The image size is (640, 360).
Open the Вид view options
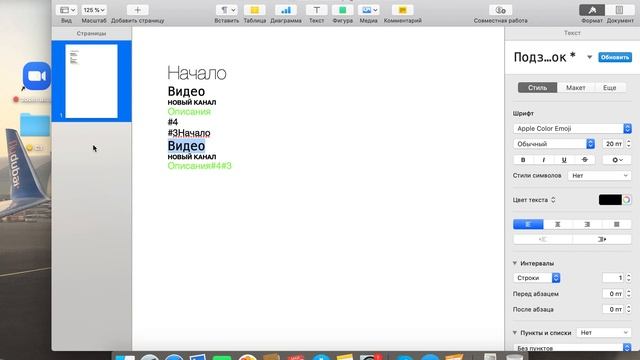point(67,10)
